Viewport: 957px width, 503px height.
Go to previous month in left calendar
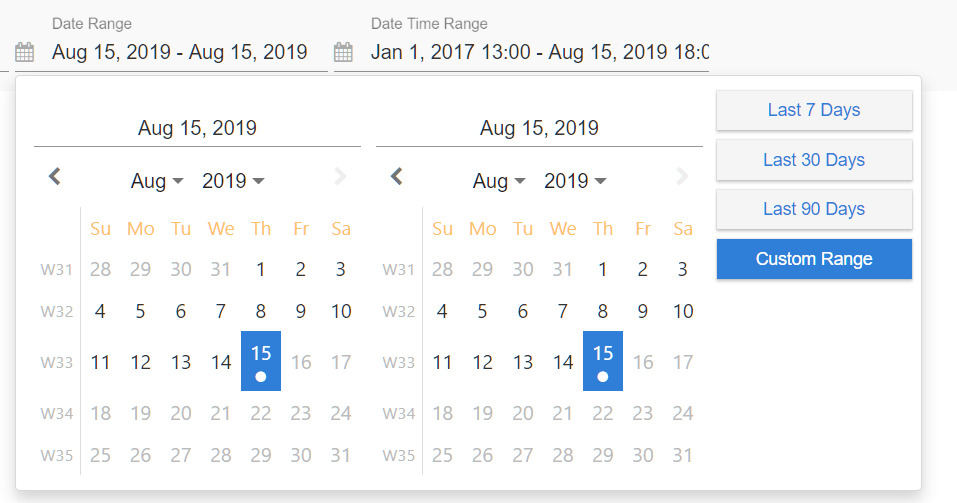click(55, 176)
